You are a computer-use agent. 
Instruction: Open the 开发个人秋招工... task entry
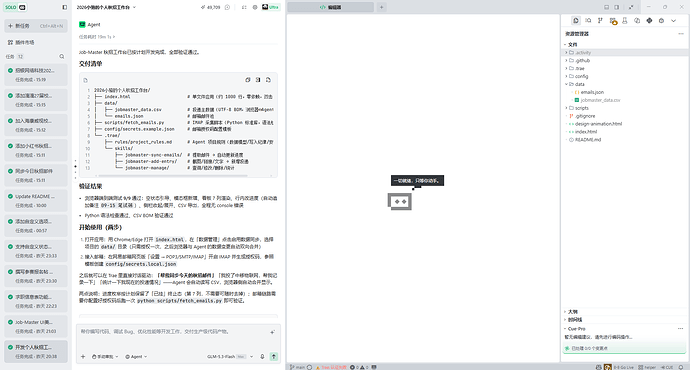pos(36,351)
